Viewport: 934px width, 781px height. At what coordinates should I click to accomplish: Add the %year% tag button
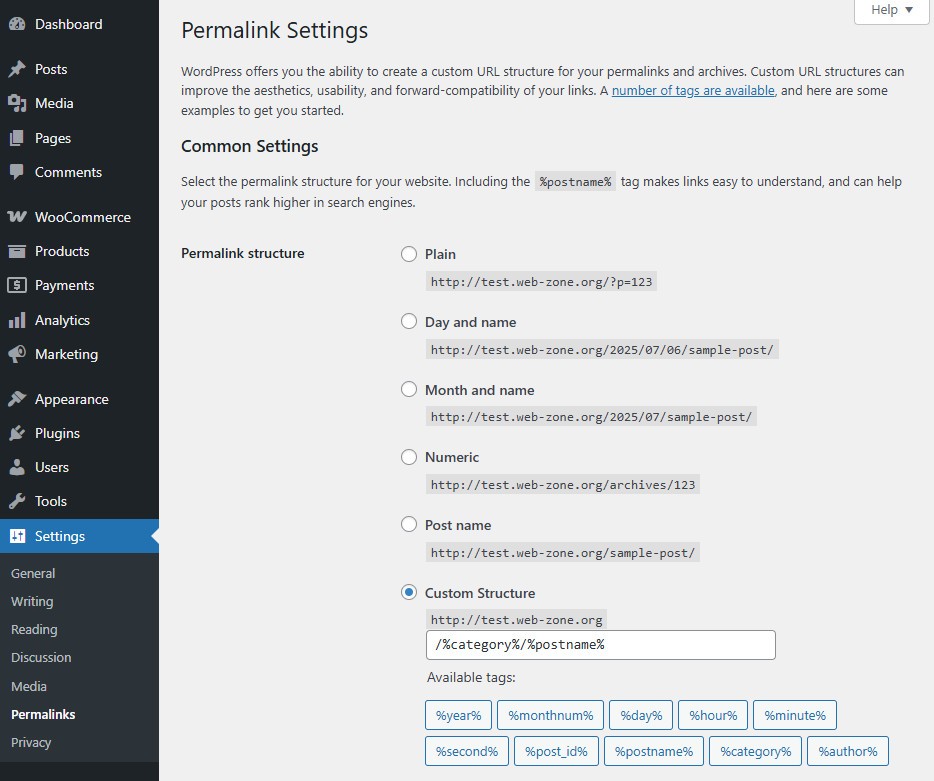(x=458, y=715)
